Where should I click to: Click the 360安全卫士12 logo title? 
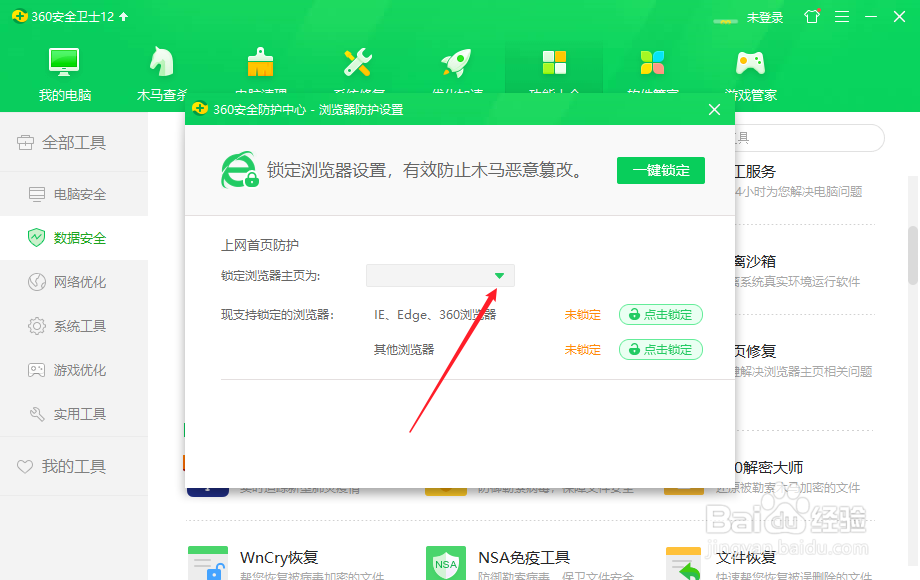(x=63, y=16)
